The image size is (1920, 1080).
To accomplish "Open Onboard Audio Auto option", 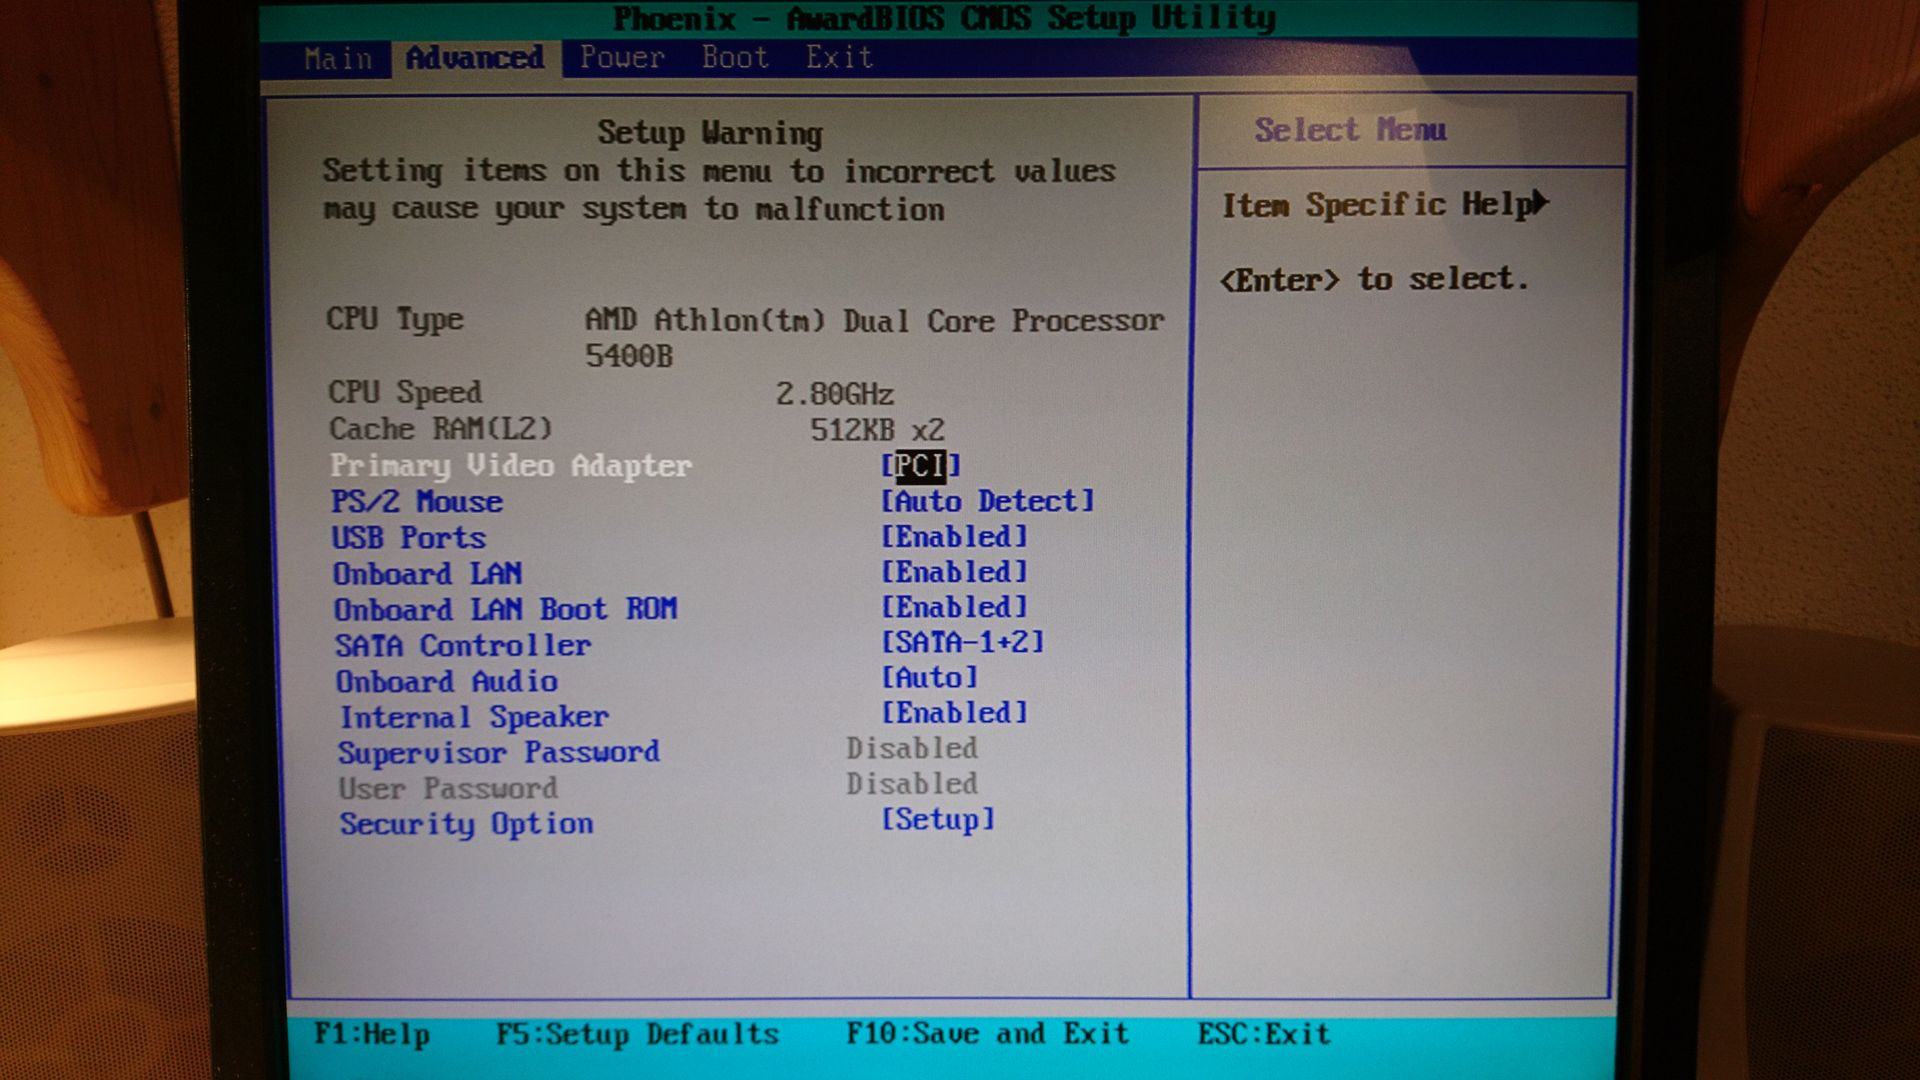I will [x=929, y=678].
